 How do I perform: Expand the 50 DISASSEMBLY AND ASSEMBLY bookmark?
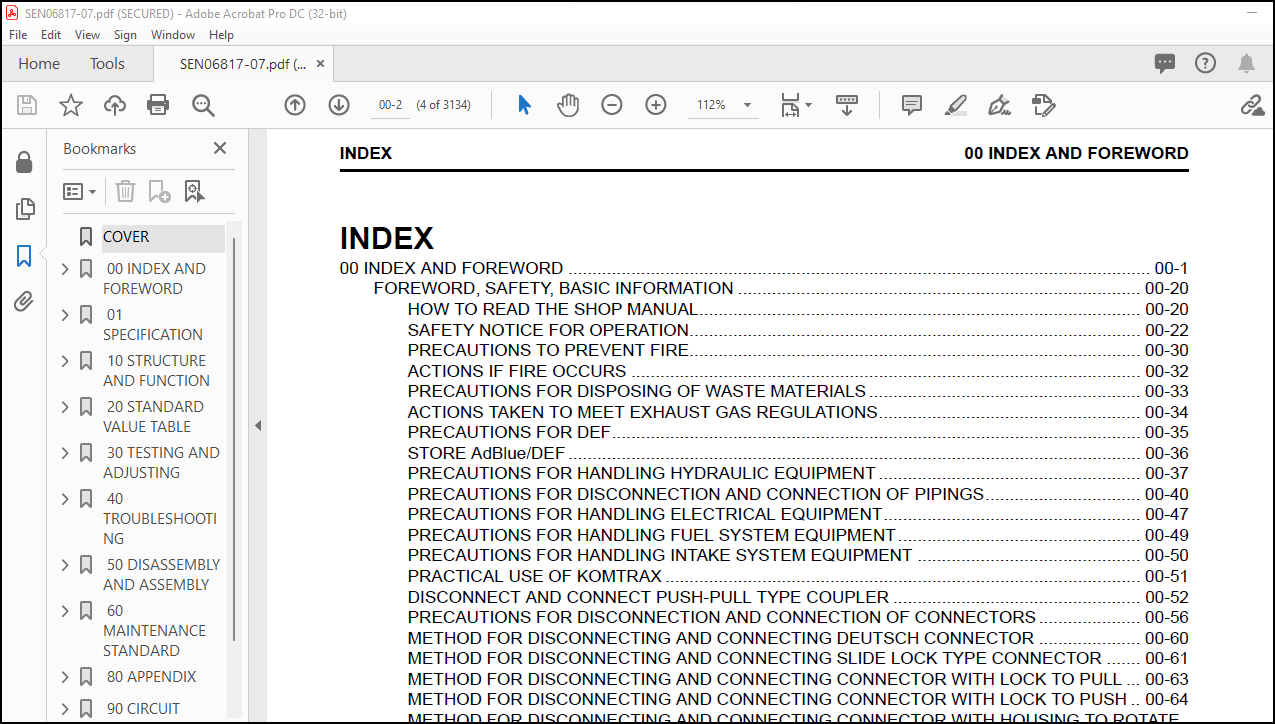pos(65,565)
